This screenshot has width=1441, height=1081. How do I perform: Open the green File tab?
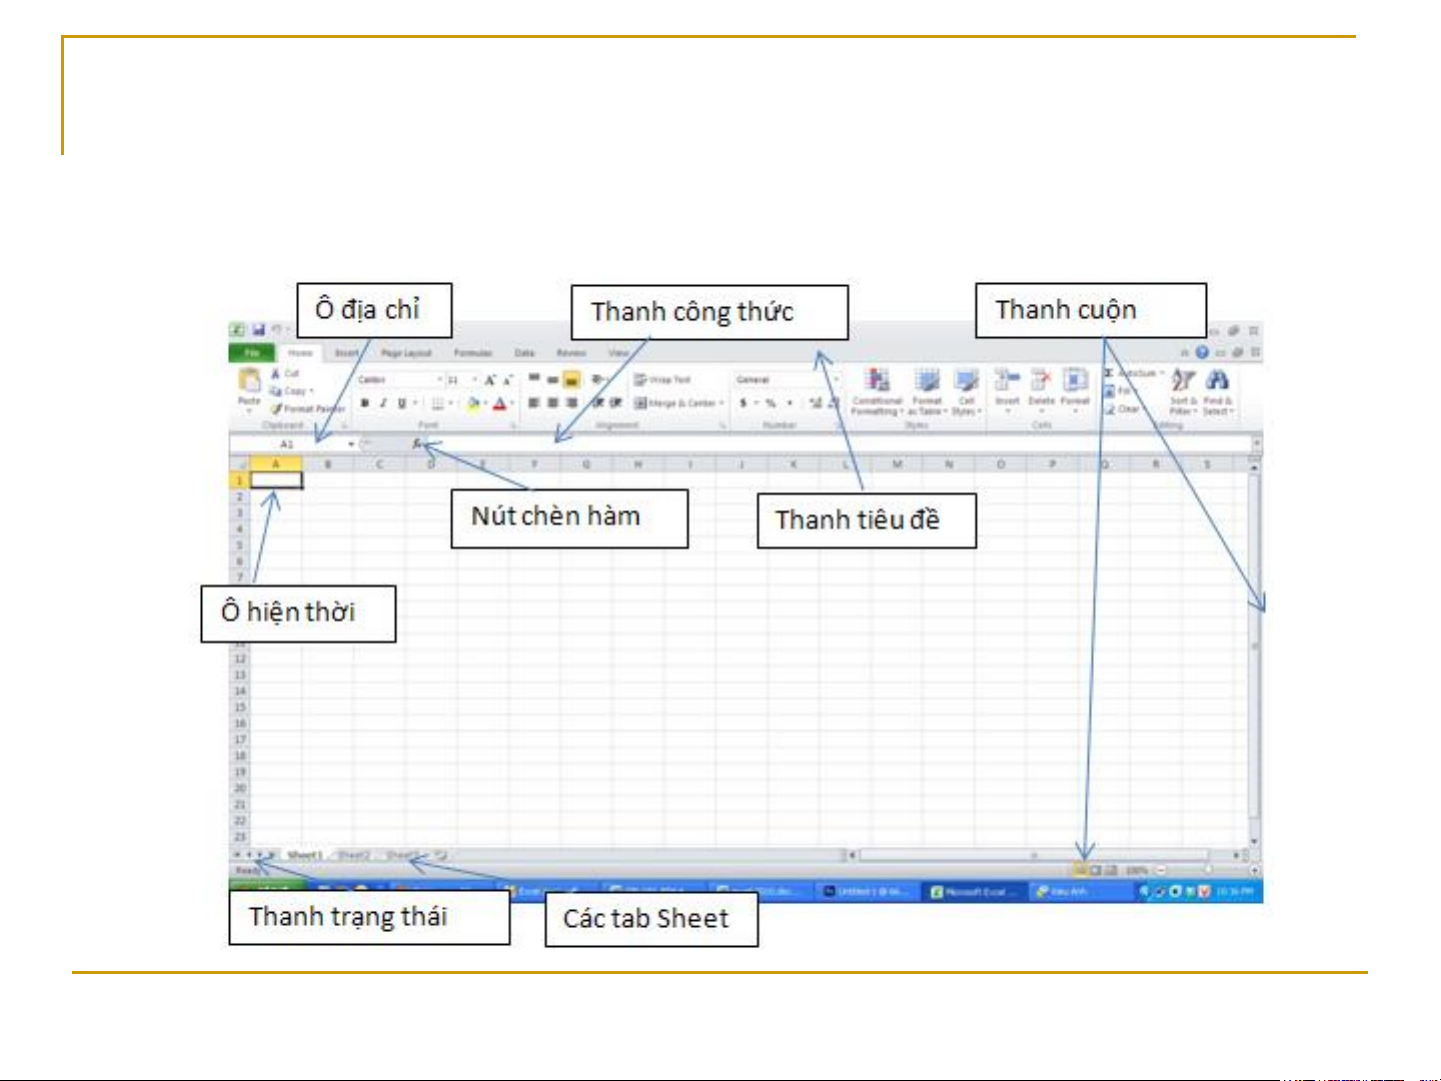252,353
